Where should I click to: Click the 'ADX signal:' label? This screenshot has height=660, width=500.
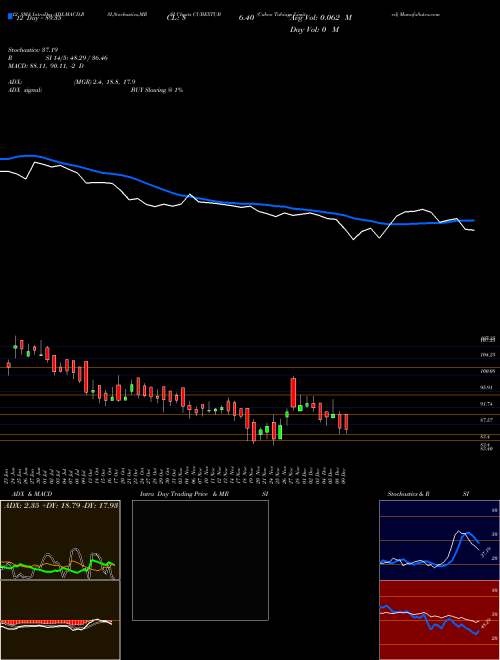tap(25, 90)
